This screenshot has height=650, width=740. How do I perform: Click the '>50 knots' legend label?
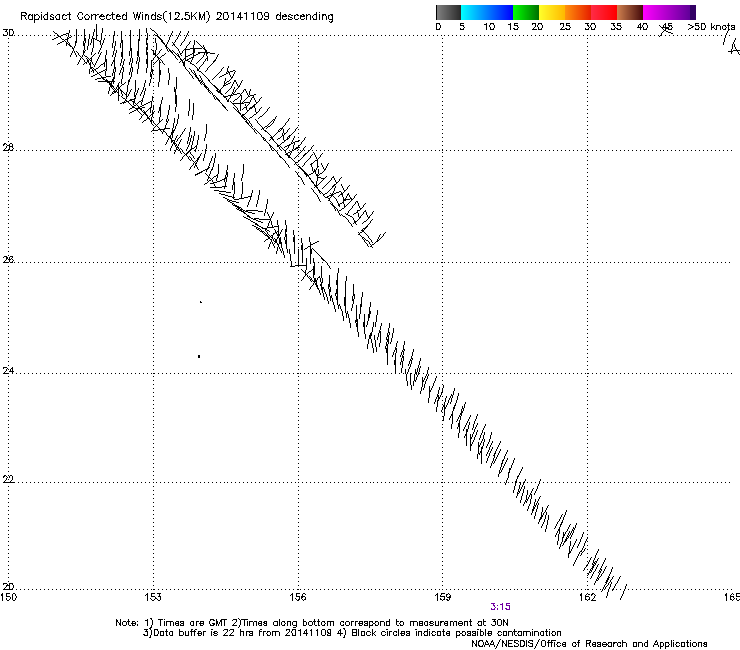click(711, 27)
